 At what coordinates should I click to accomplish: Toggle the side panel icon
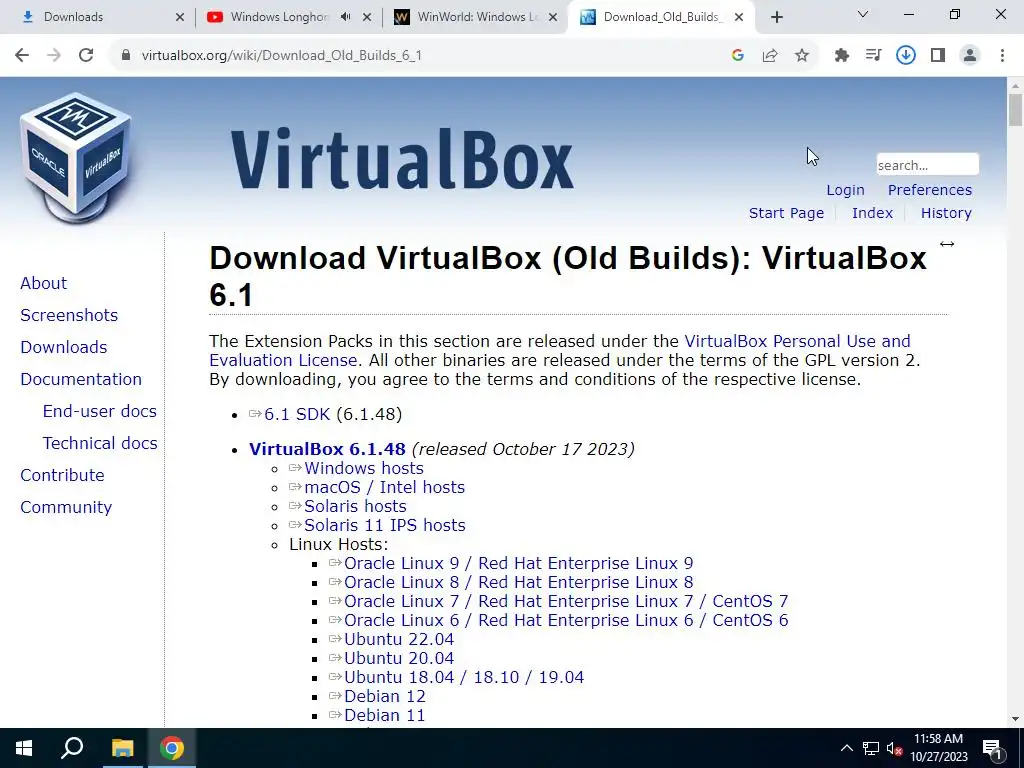click(938, 56)
